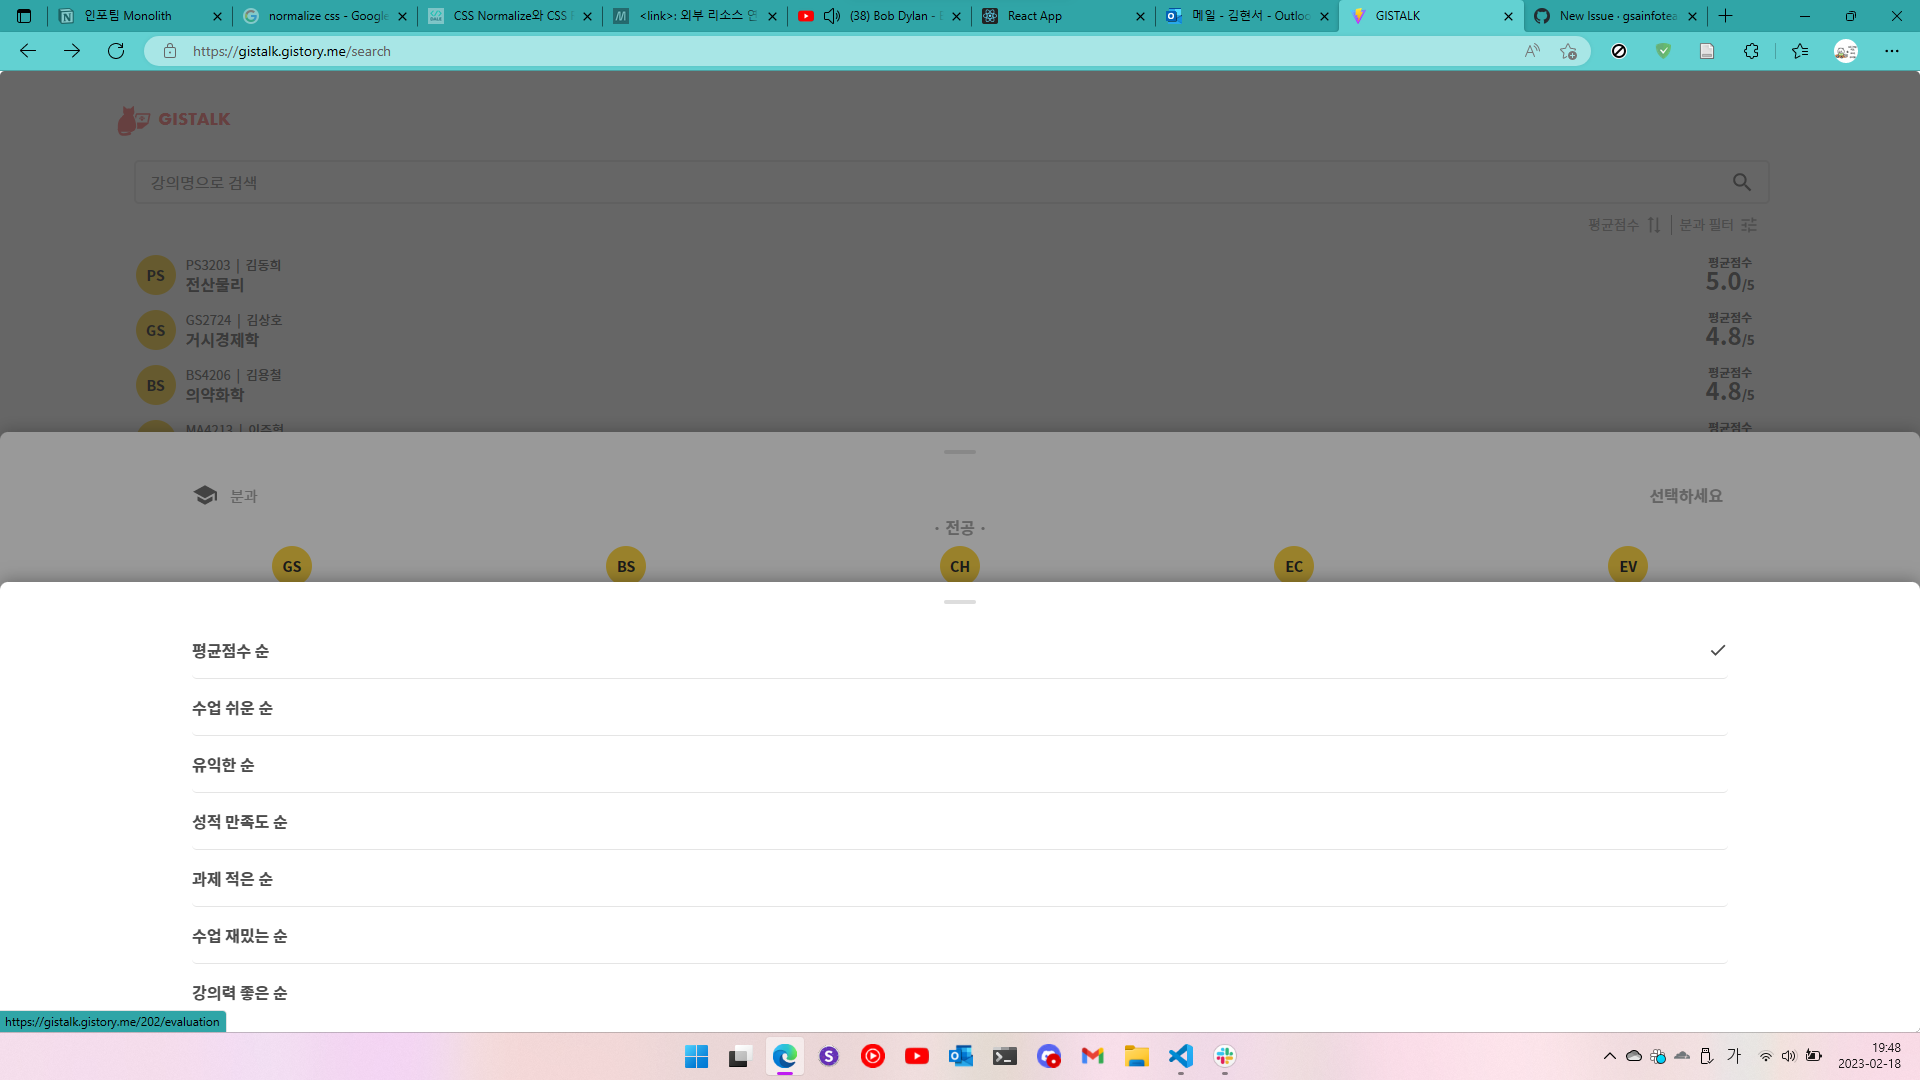Click the graduation cap 분과 icon

[x=204, y=494]
